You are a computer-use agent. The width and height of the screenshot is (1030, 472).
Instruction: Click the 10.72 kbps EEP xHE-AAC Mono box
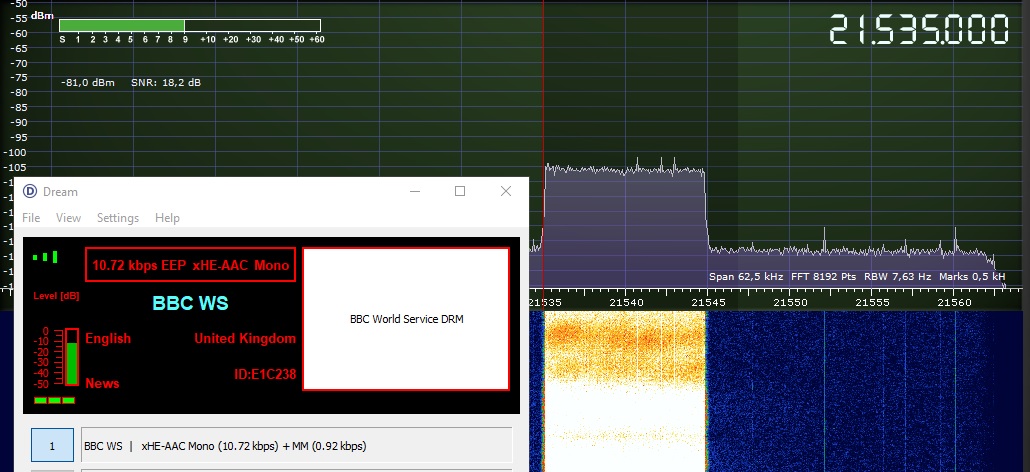tap(190, 265)
